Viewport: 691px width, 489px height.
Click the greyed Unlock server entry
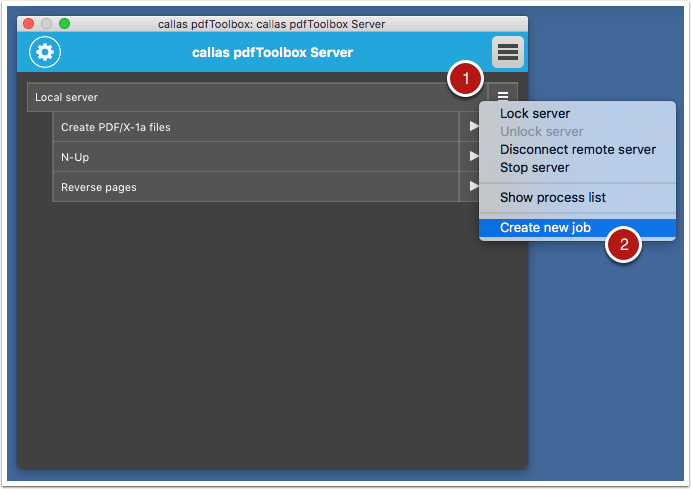tap(577, 132)
